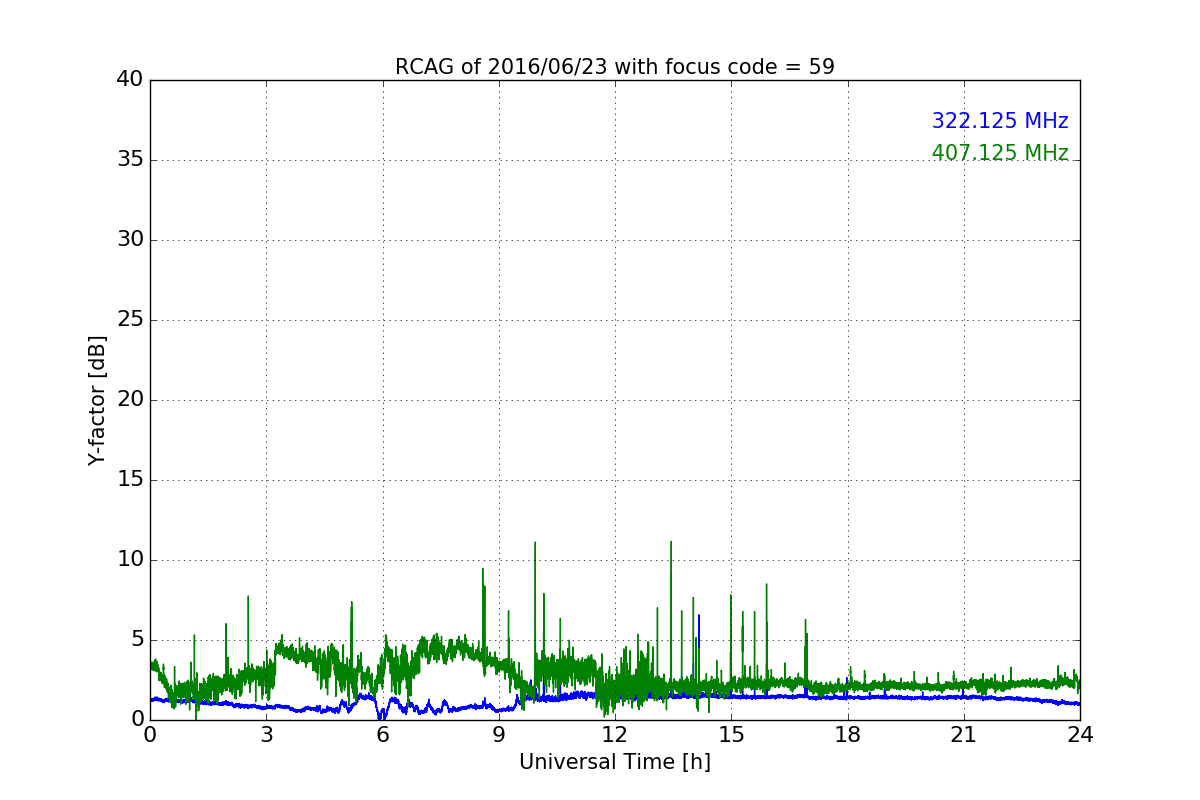The height and width of the screenshot is (800, 1200).
Task: Click y-axis tick label 20
Action: tap(130, 400)
